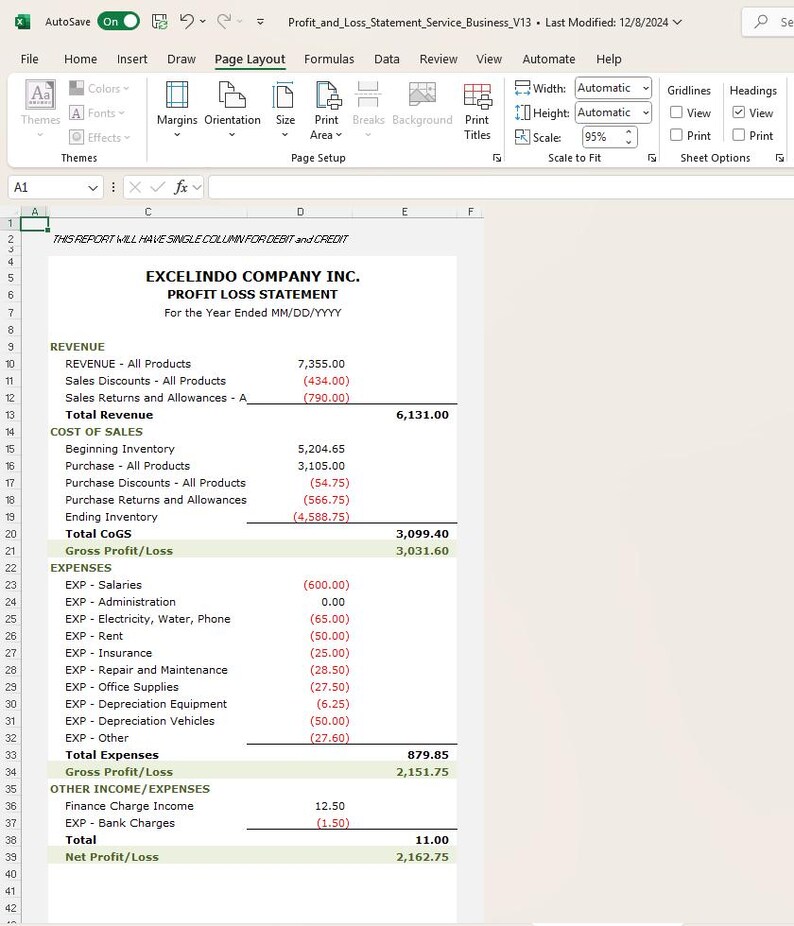
Task: Open theme Effects dropdown
Action: tap(99, 138)
